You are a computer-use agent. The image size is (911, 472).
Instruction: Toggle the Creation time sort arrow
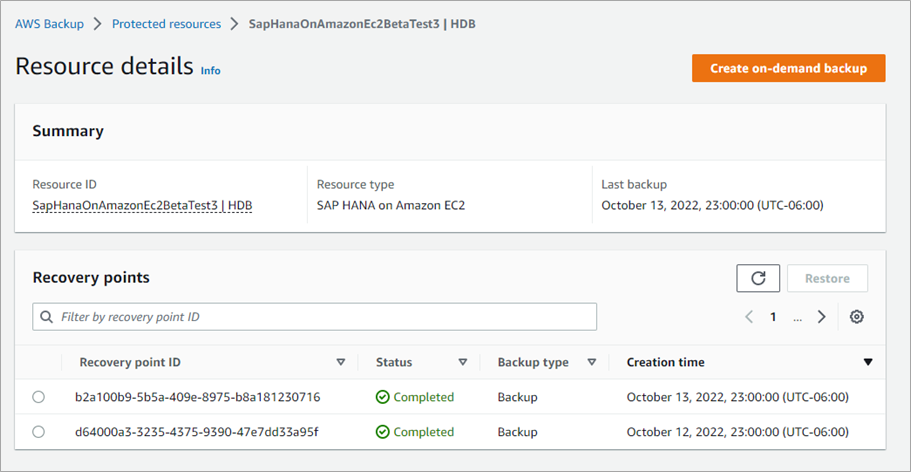[x=867, y=362]
